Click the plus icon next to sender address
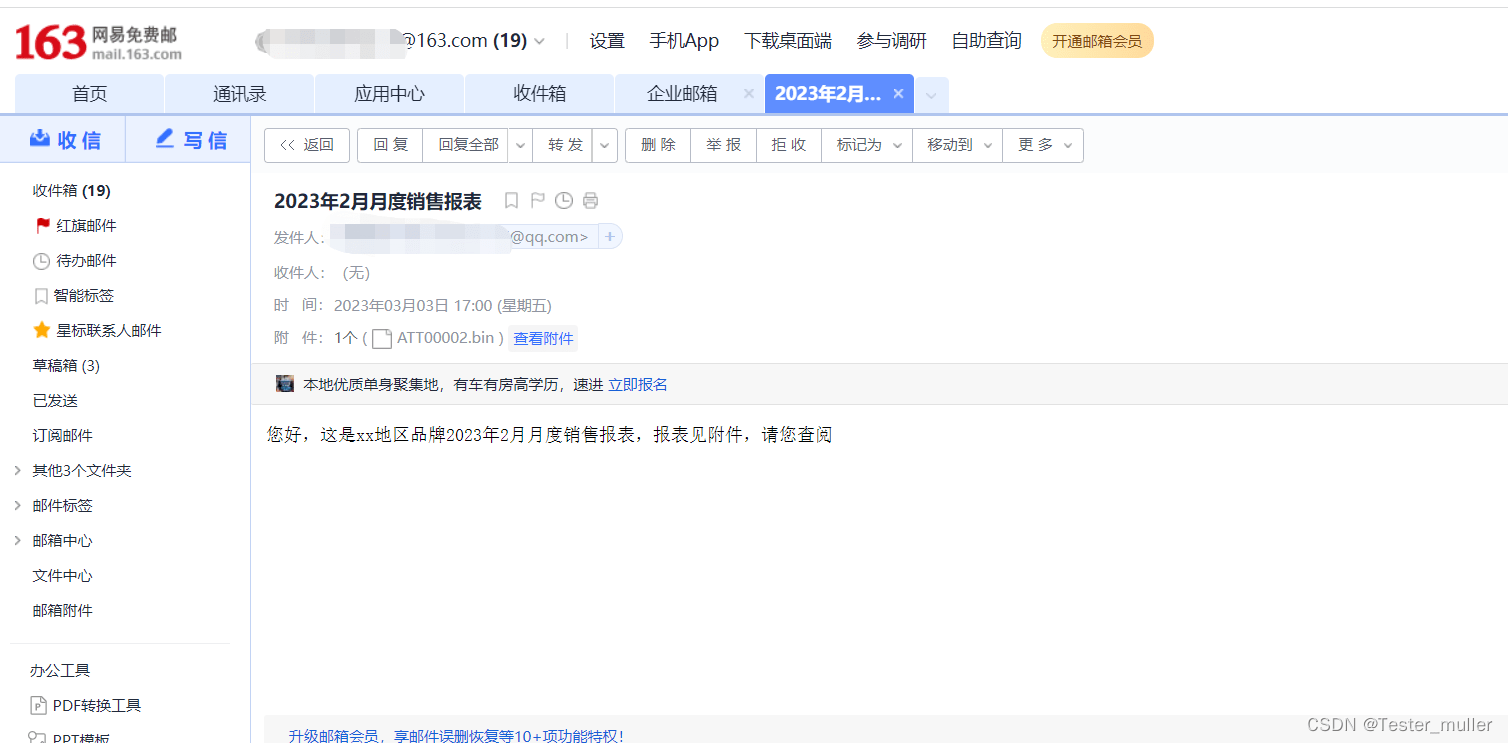This screenshot has width=1508, height=743. (x=610, y=236)
